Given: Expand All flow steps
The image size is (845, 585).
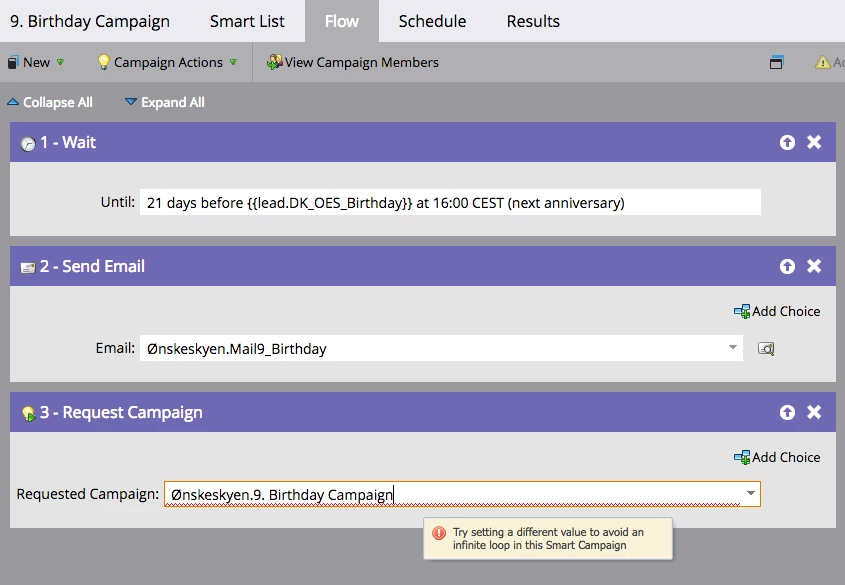Looking at the screenshot, I should coord(164,102).
